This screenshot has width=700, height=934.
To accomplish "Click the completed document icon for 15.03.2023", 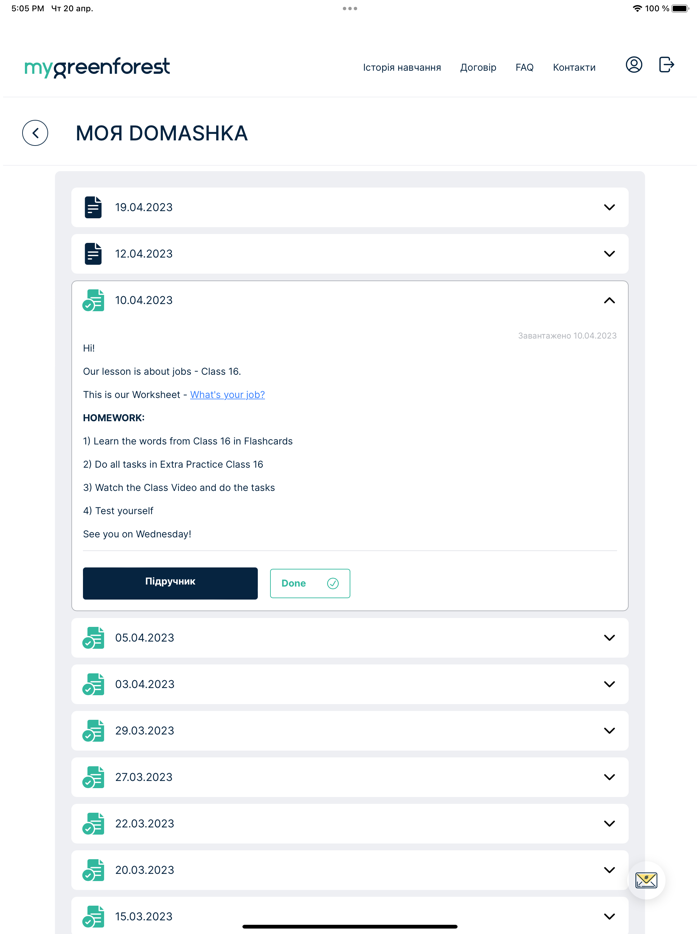I will (x=93, y=917).
